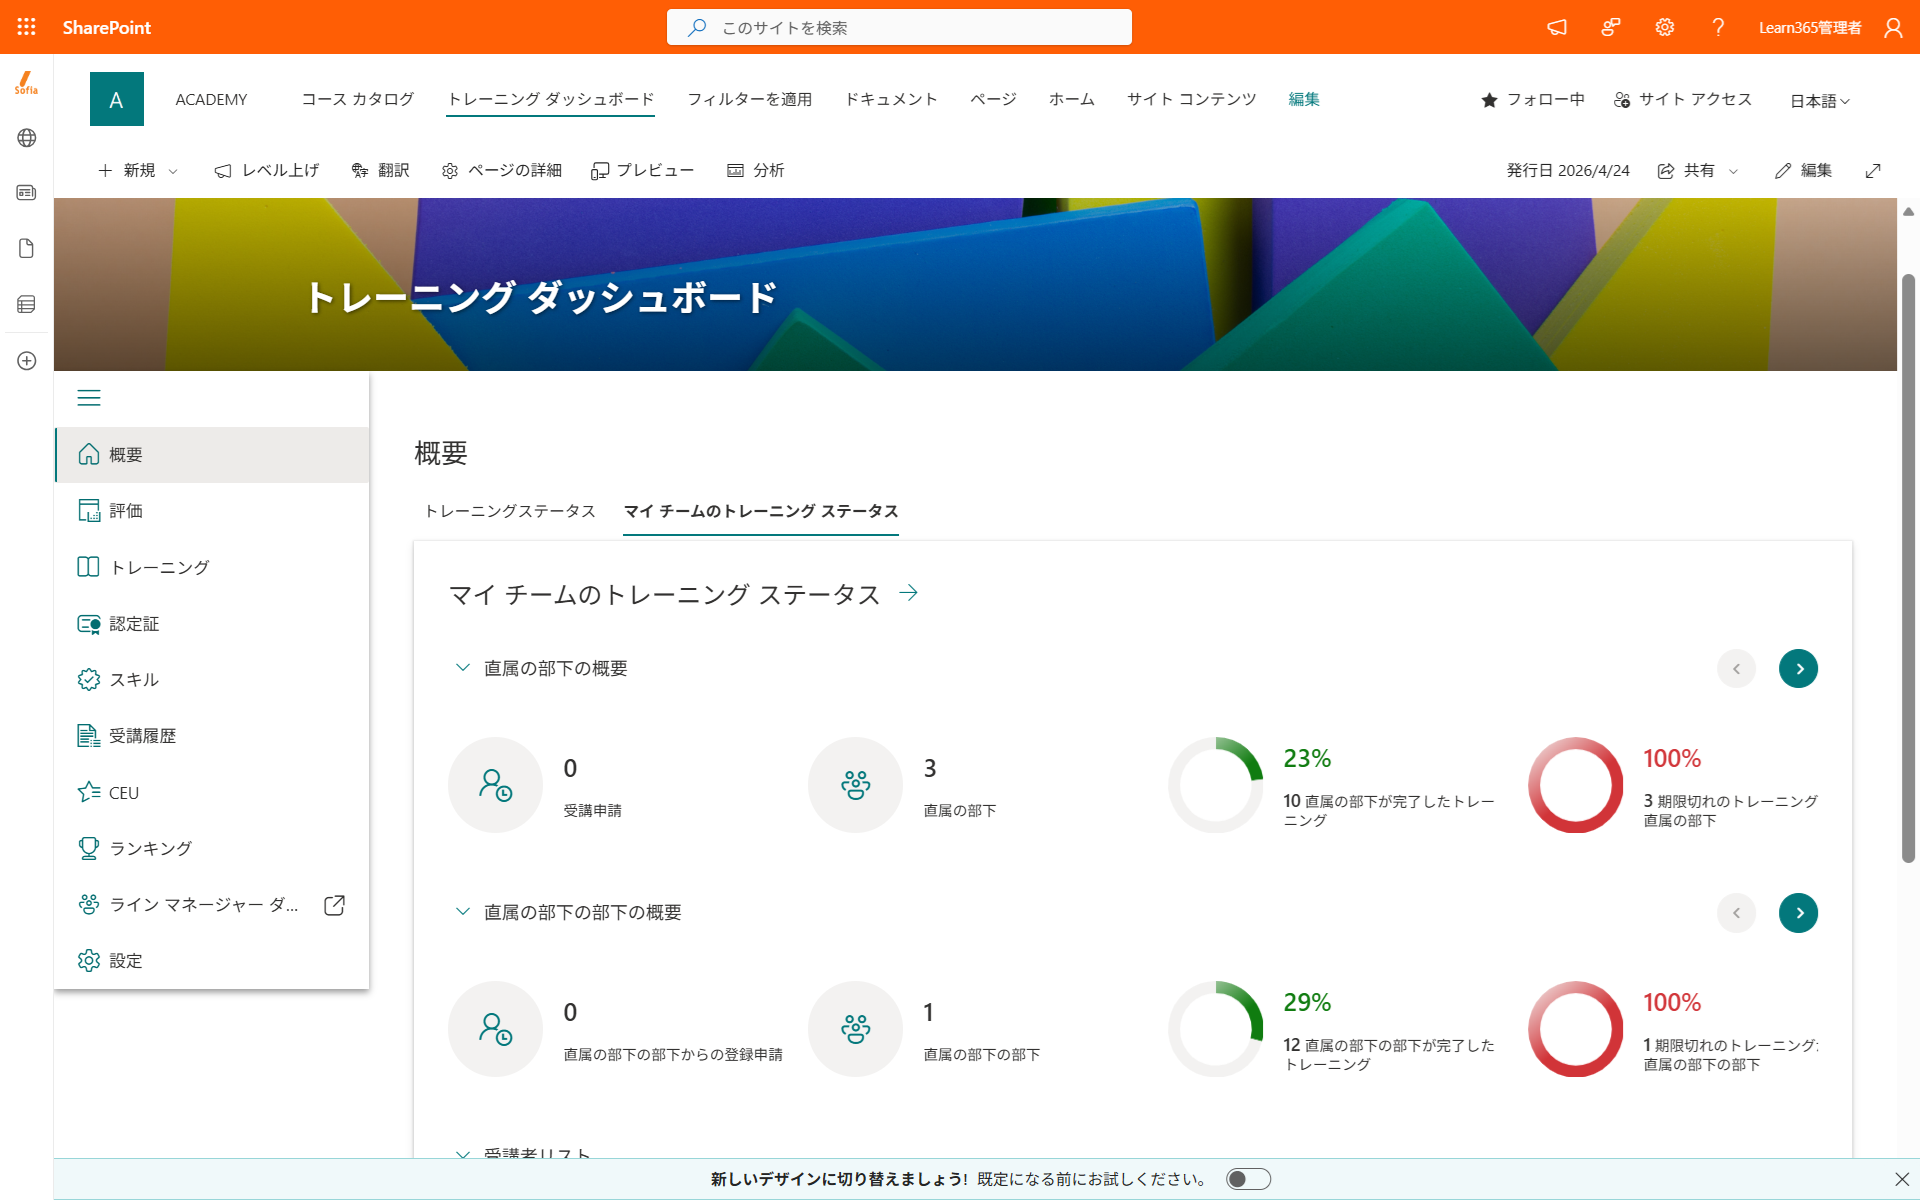Screen dimensions: 1920x1200
Task: Open the SharePoint app launcher grid
Action: [27, 27]
